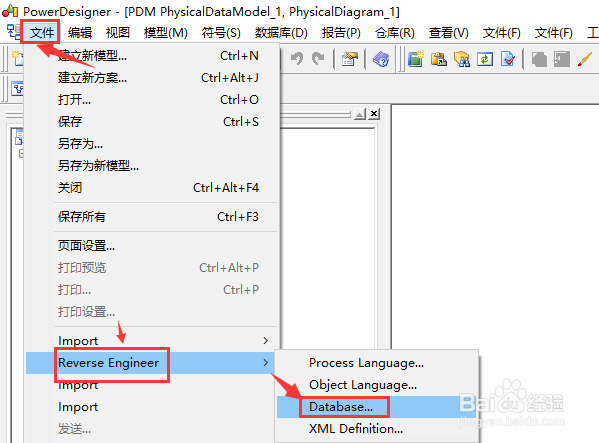Open the 数据库(D) menu
This screenshot has width=599, height=443.
coord(281,33)
